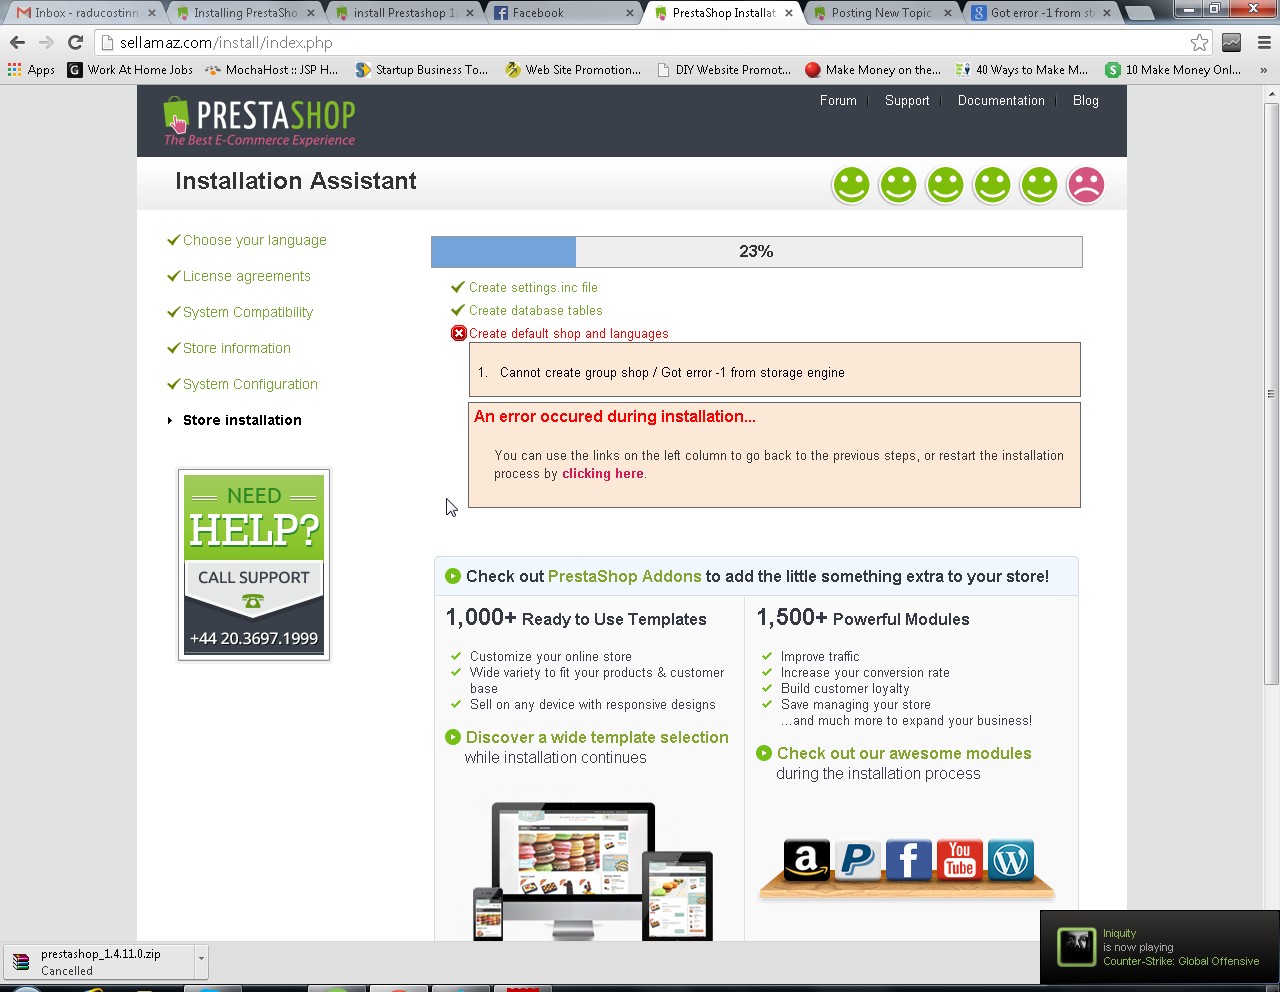
Task: Open the Apps grid in bookmarks bar
Action: [32, 70]
